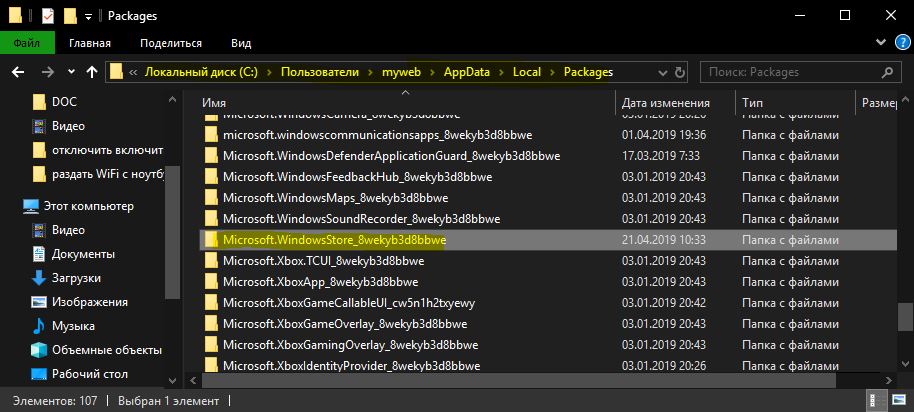
Task: Open Рабочий стол in navigation pane
Action: 90,374
